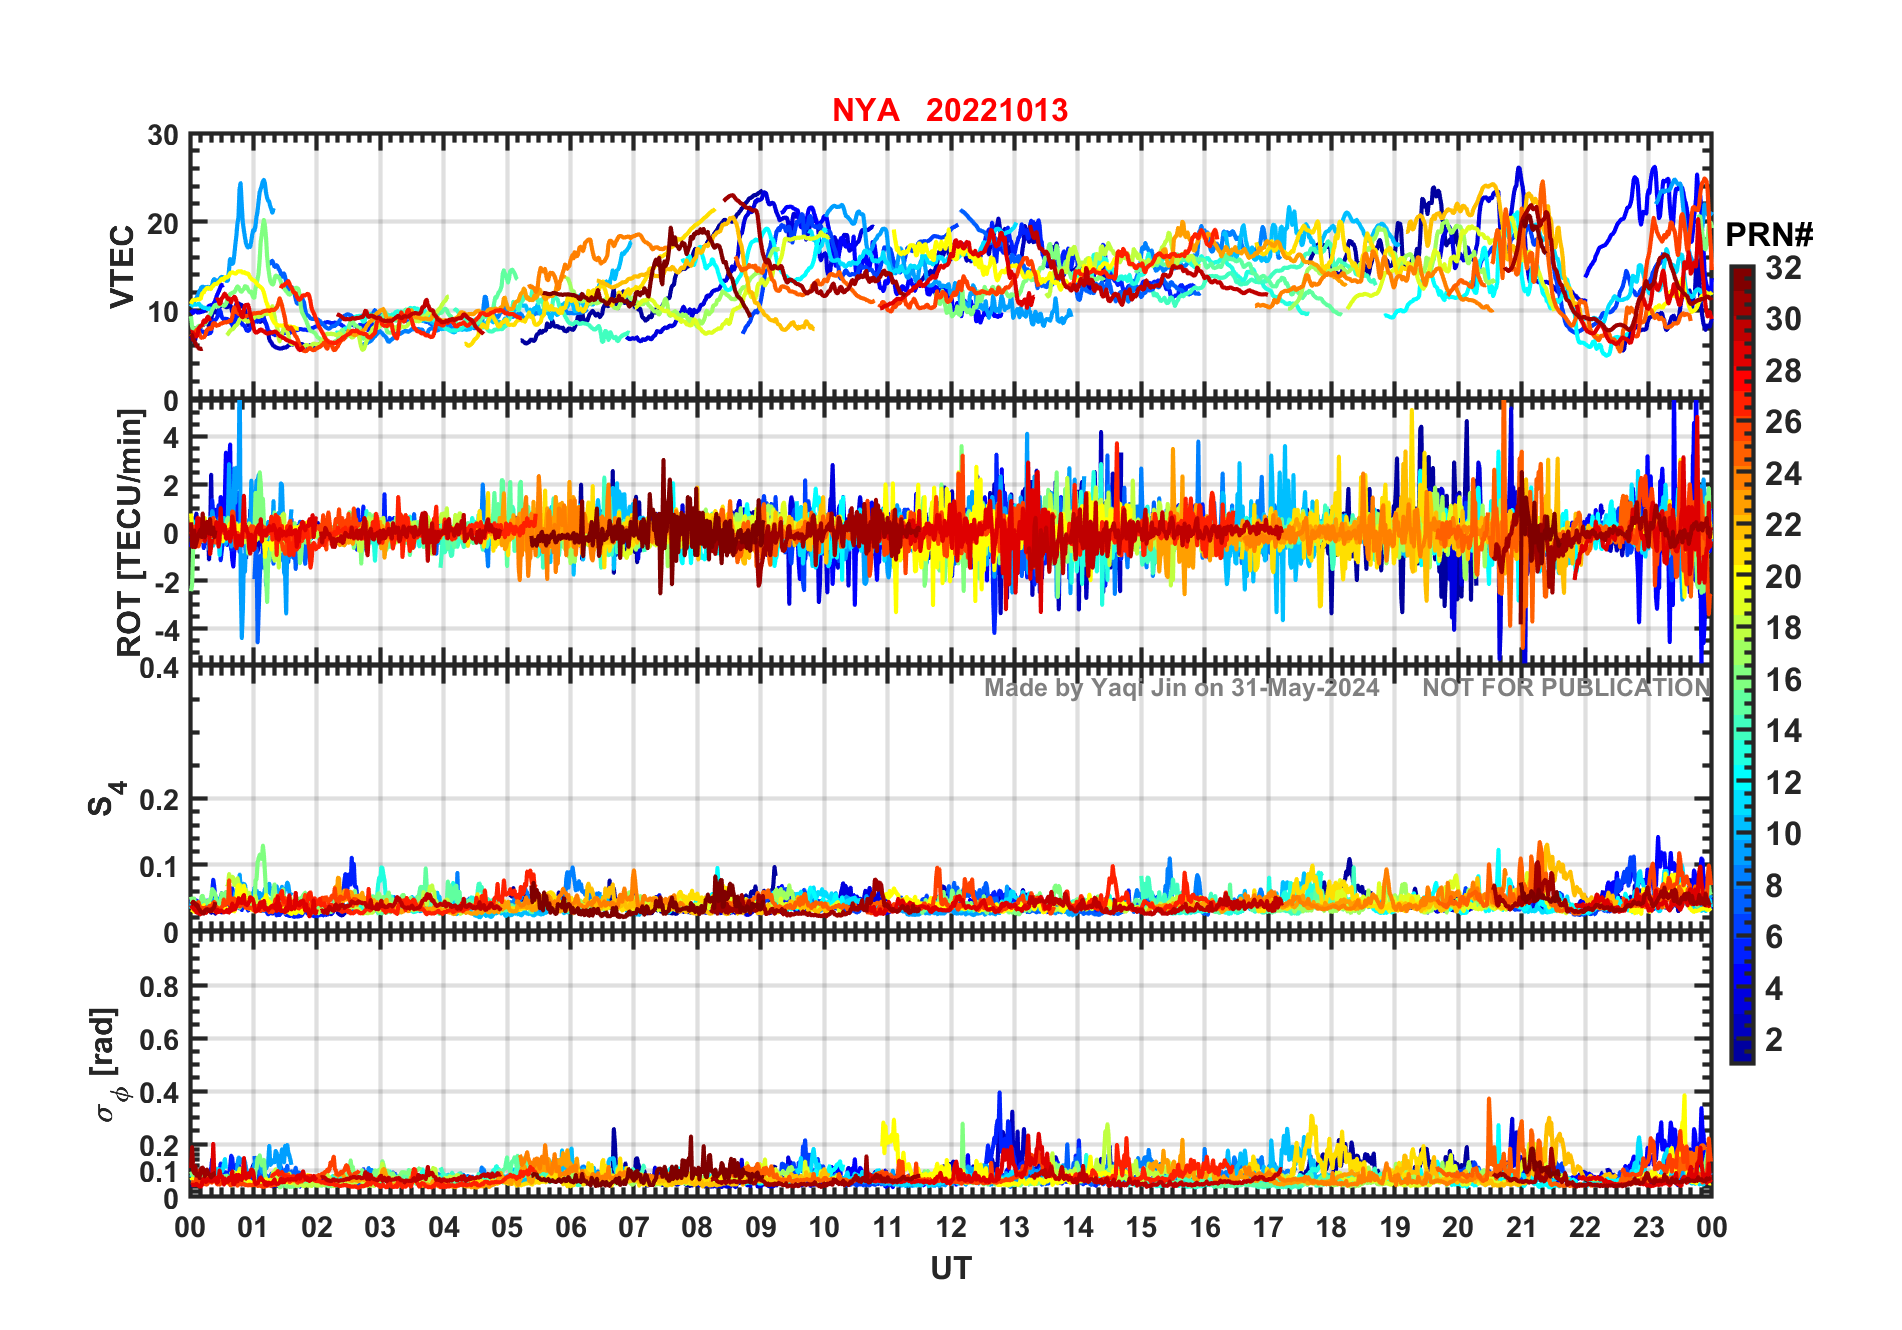Click UT axis tick label '02'
The width and height of the screenshot is (1902, 1330).
tap(317, 1227)
